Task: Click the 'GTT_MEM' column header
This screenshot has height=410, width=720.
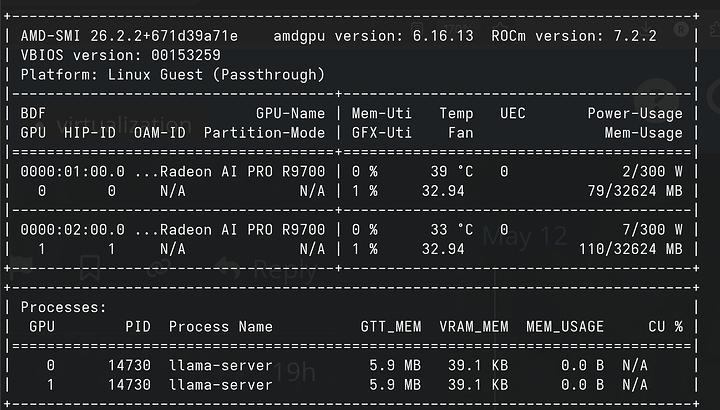Action: [391, 326]
